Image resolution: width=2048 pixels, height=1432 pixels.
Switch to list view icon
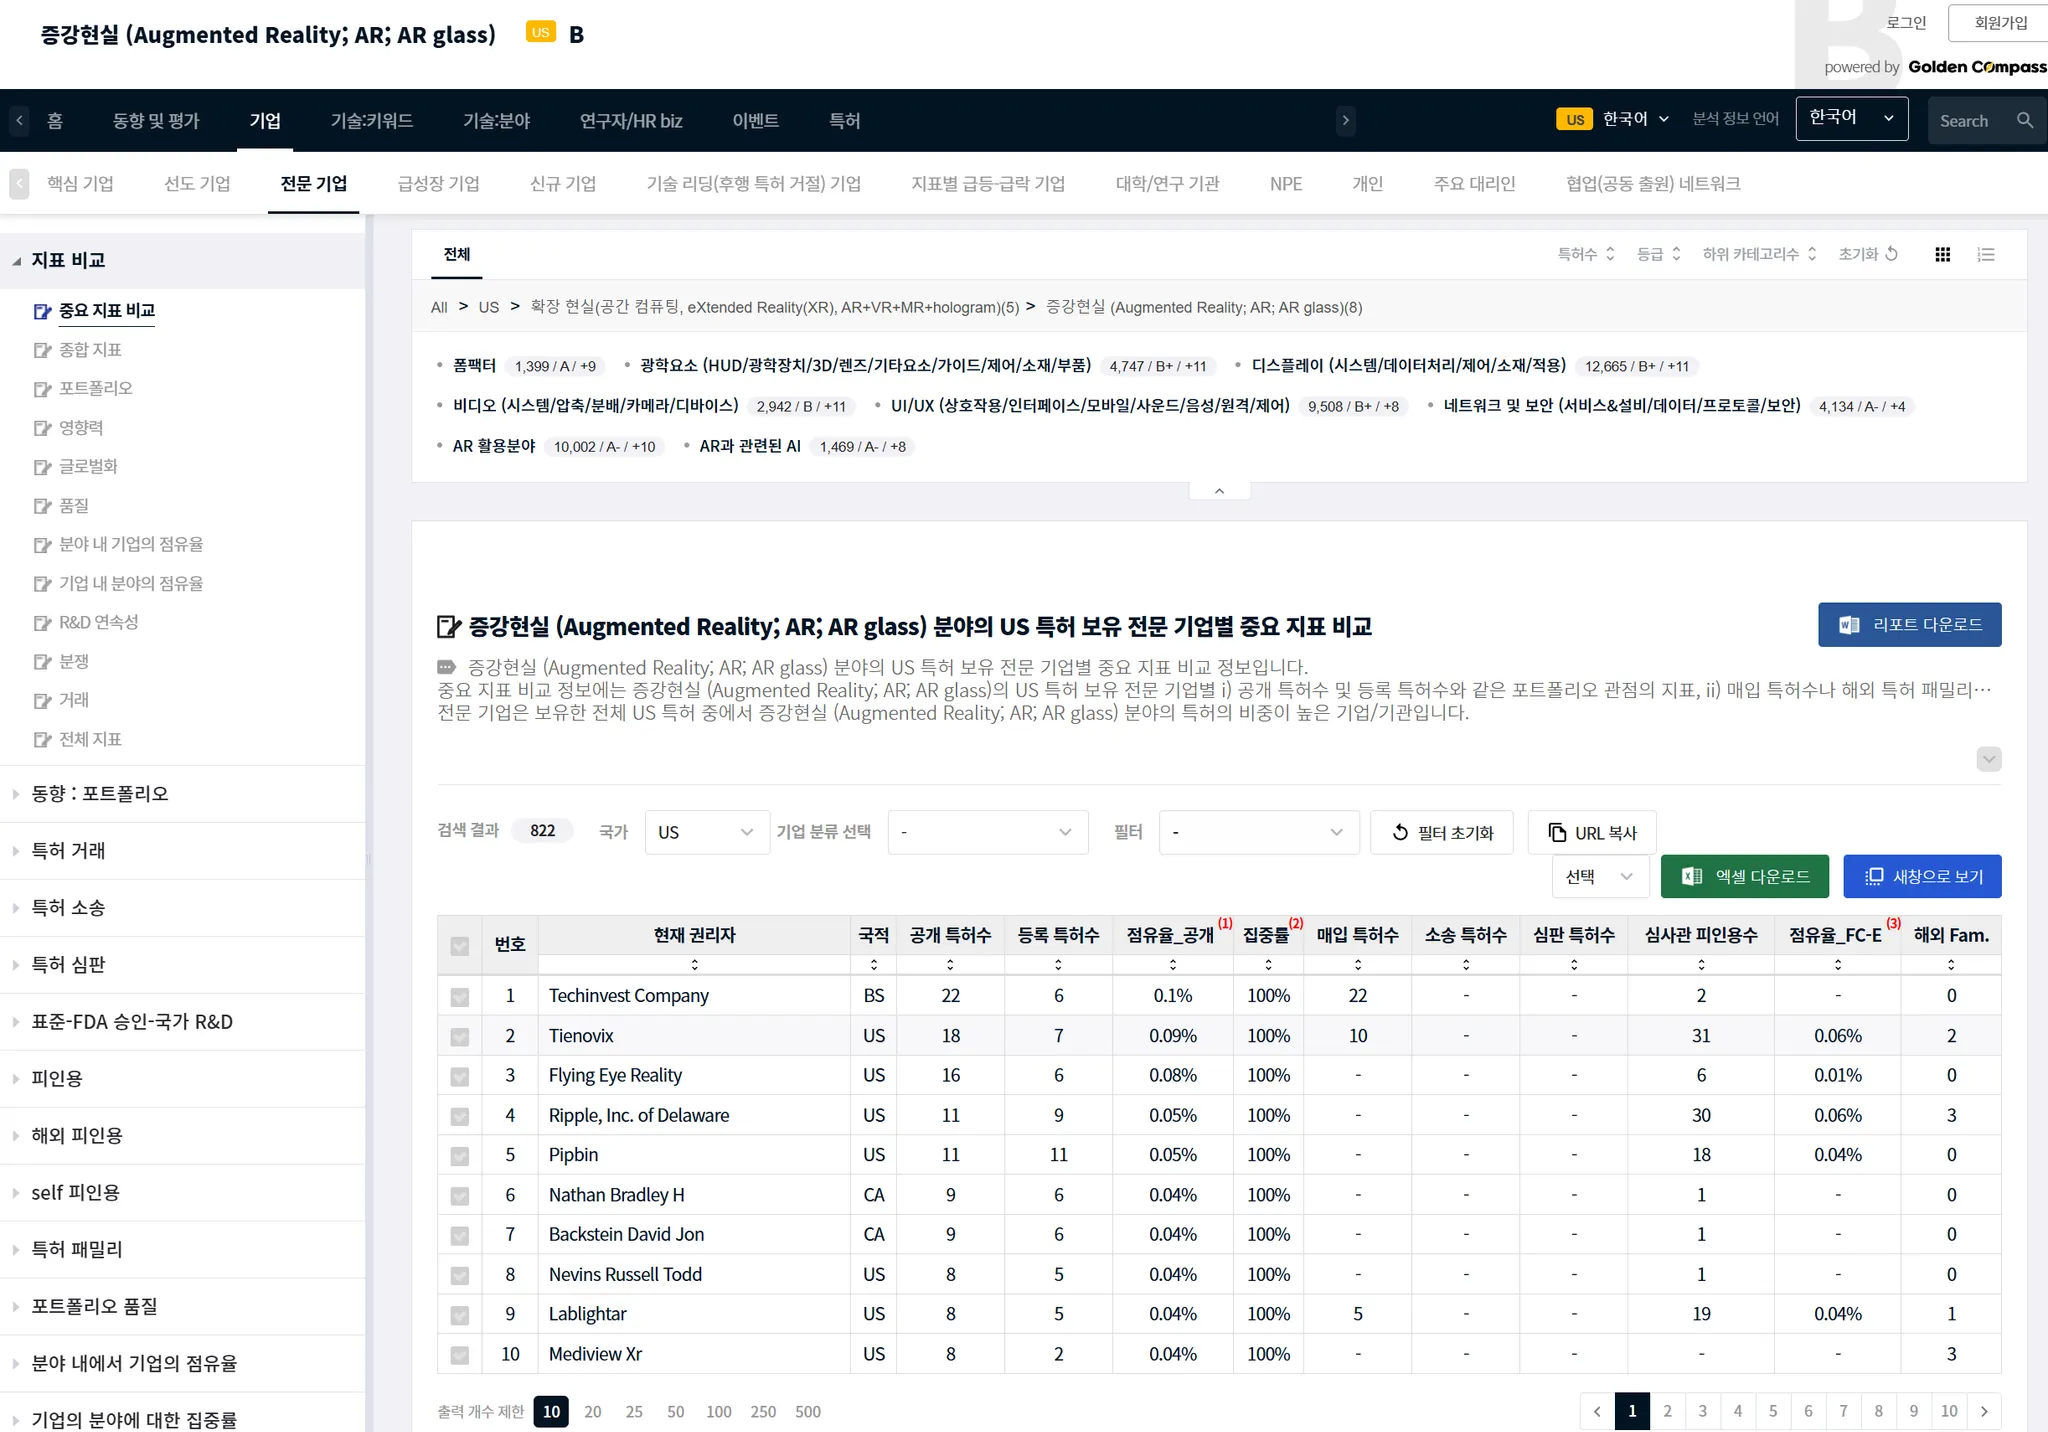[1986, 255]
